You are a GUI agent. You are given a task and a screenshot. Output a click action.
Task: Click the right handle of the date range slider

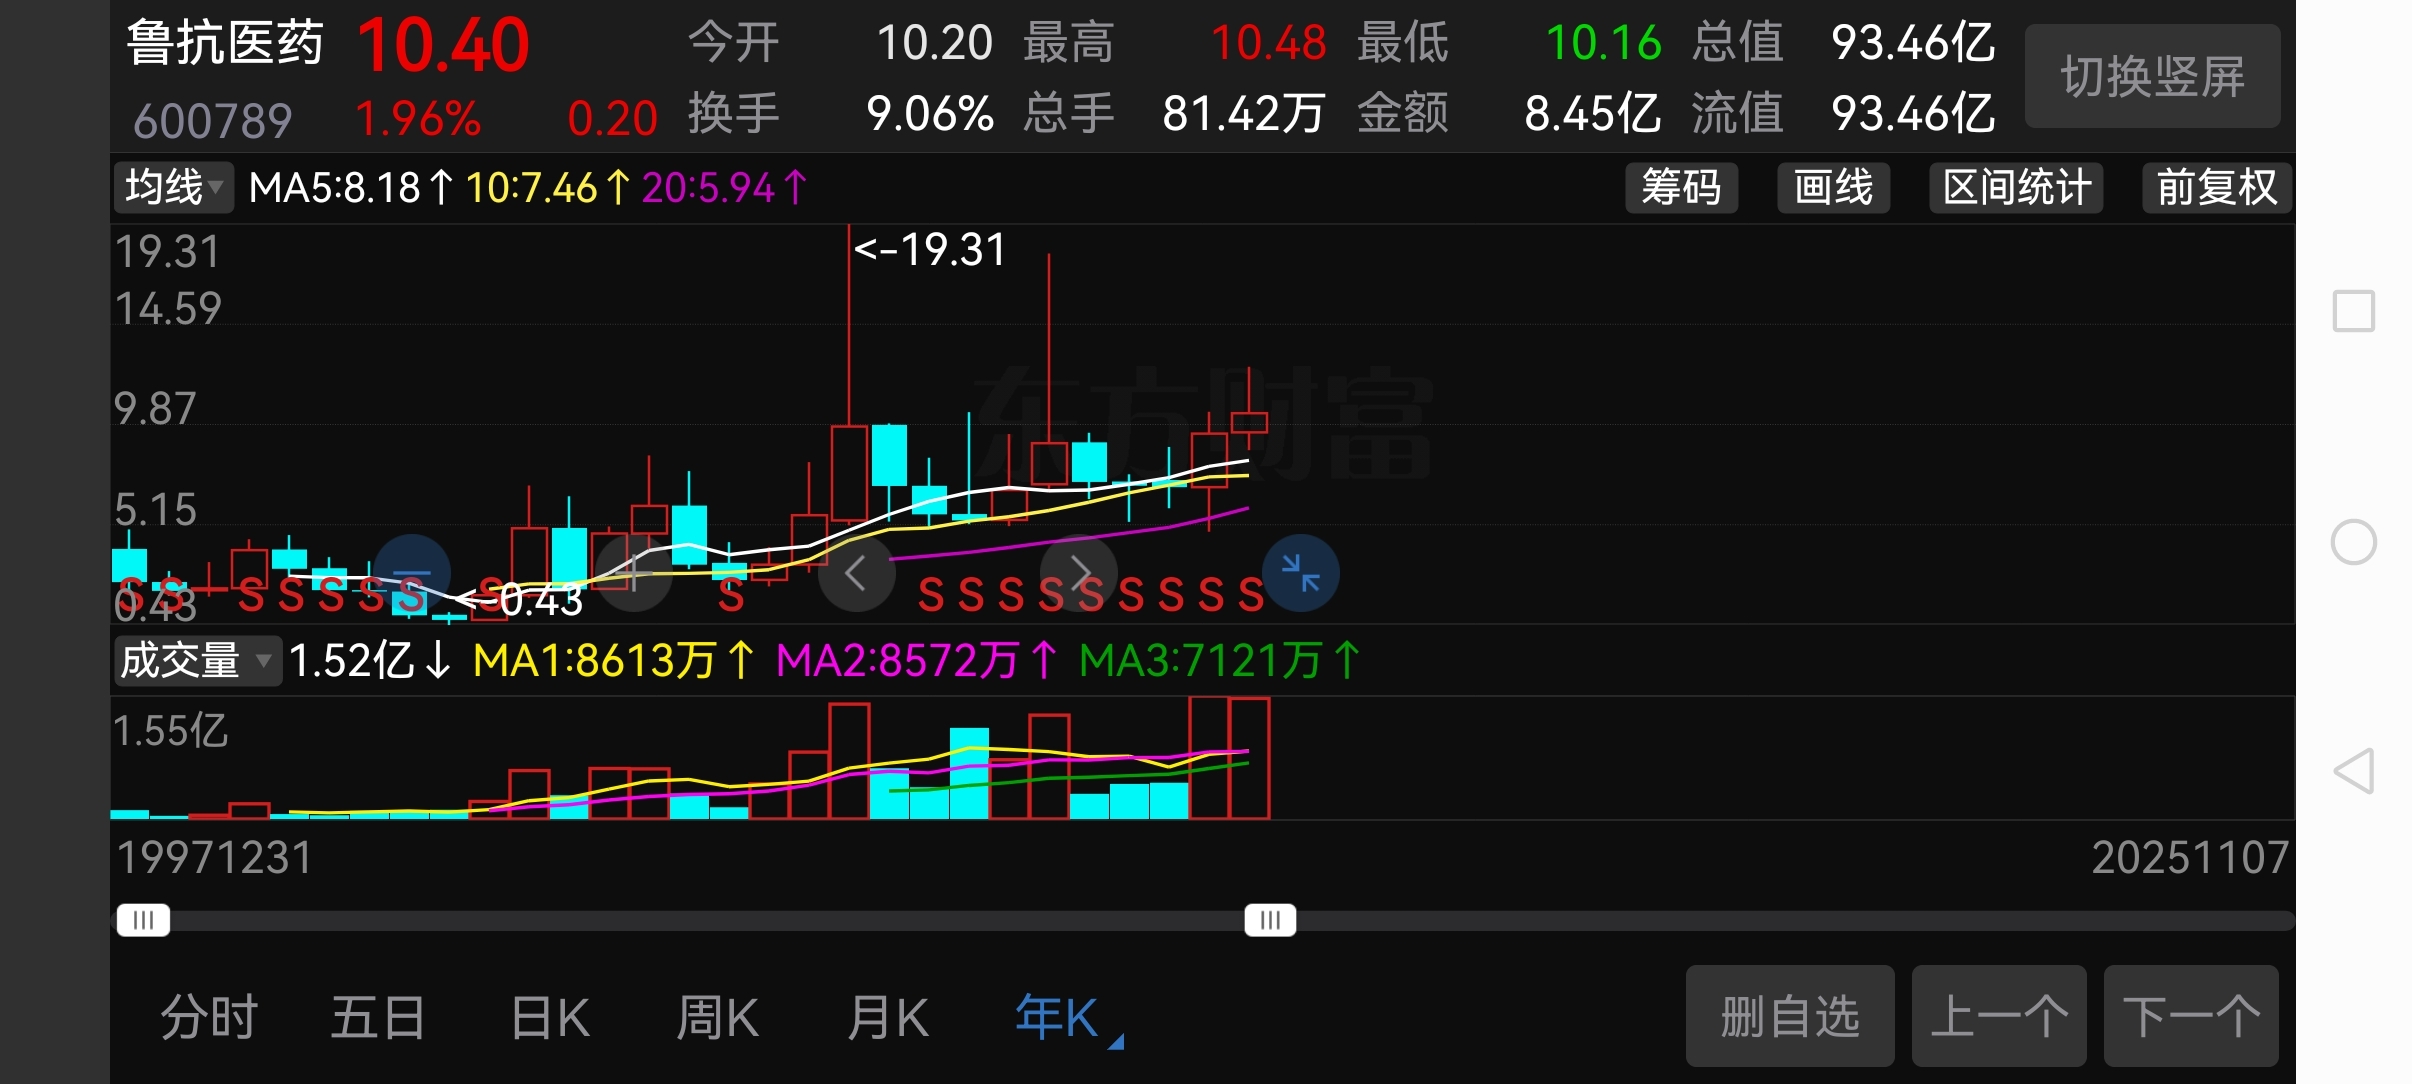coord(1270,920)
